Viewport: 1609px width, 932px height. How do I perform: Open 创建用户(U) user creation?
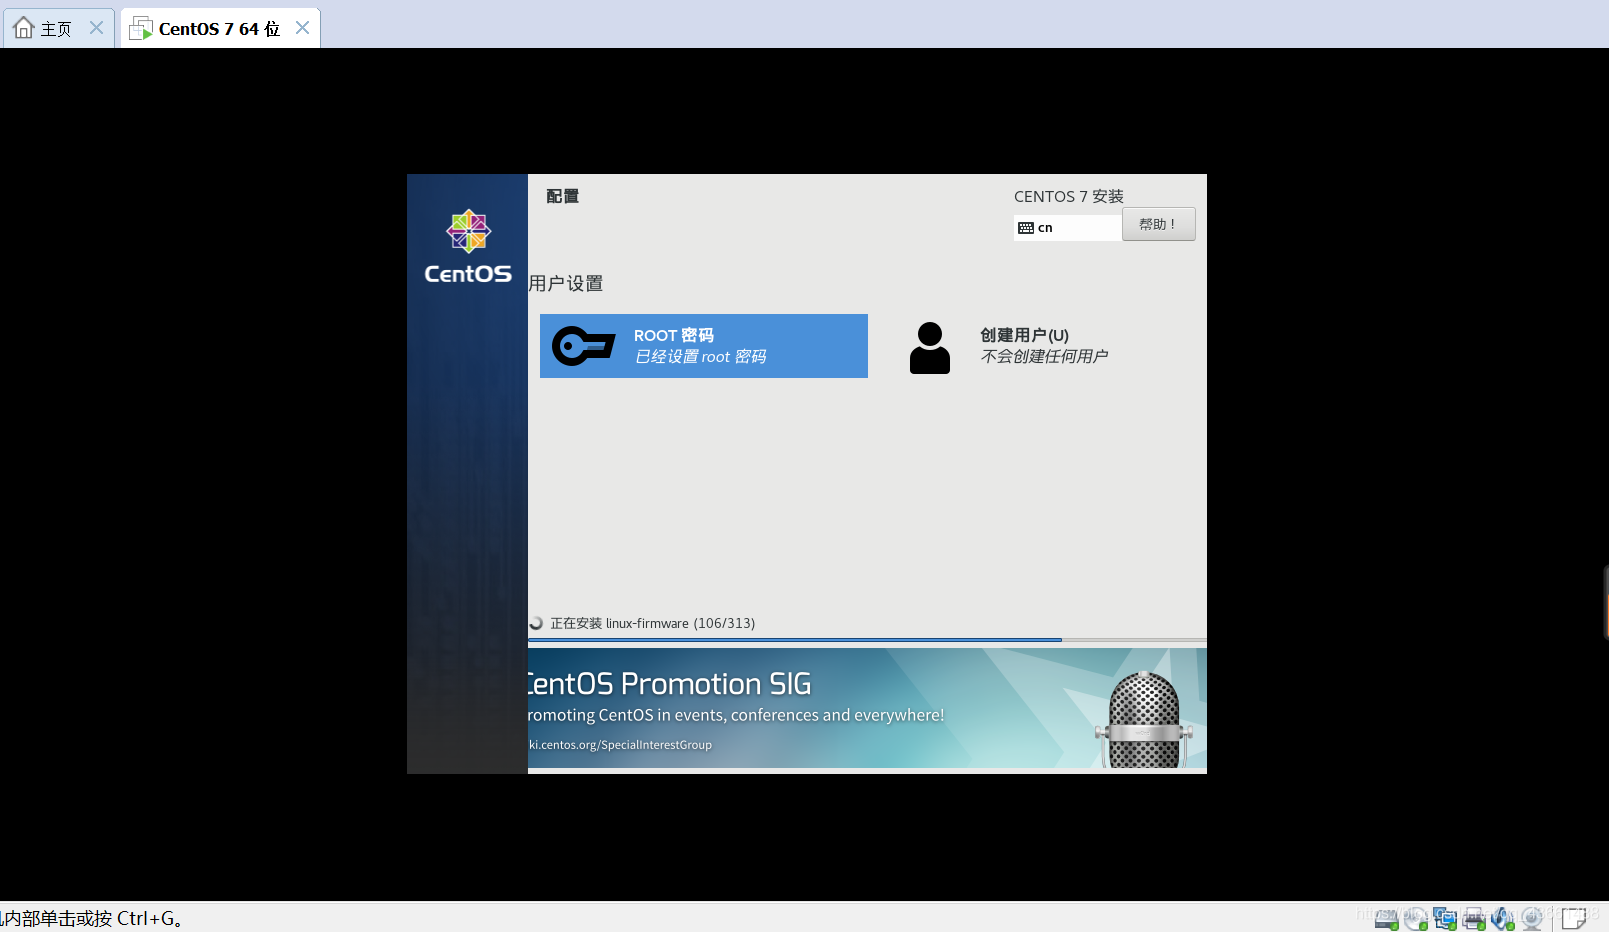1044,346
